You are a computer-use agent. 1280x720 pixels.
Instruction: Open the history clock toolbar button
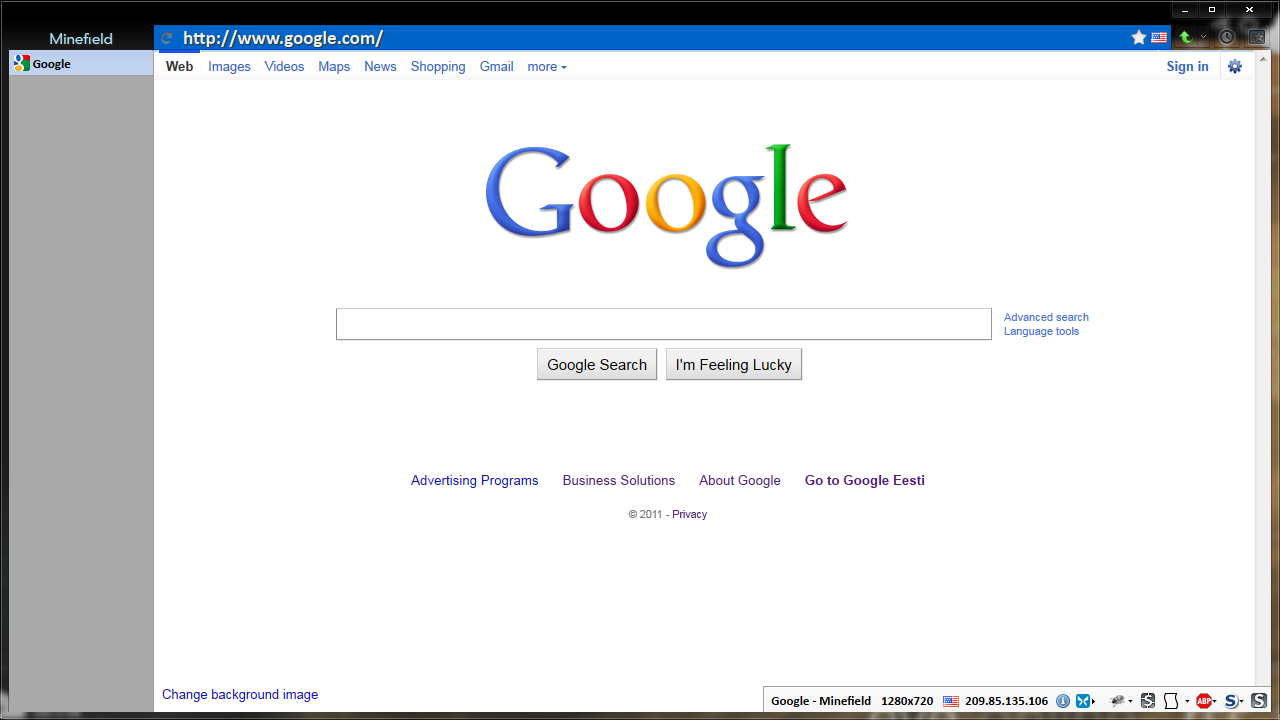1227,37
